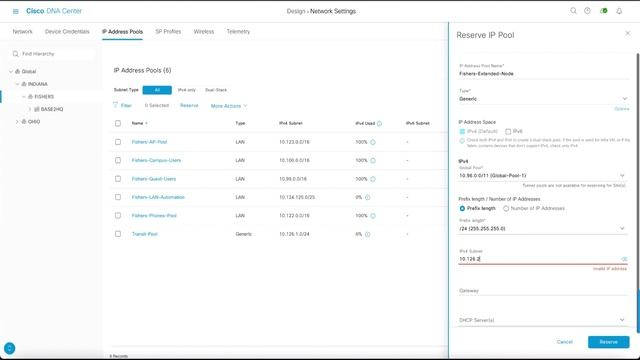640x360 pixels.
Task: Check the Fishers-Campus-Users row checkbox
Action: pyautogui.click(x=118, y=160)
